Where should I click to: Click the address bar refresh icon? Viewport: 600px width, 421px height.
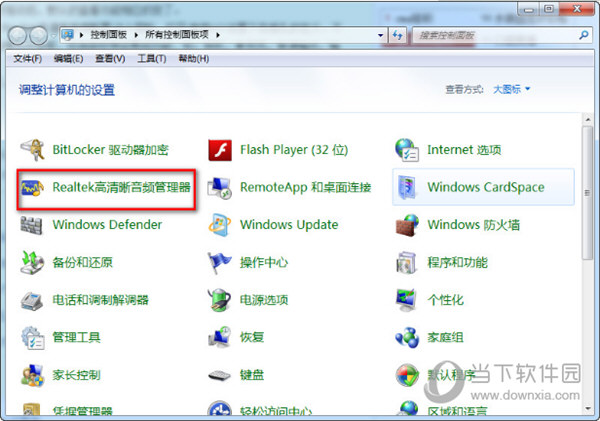(398, 36)
